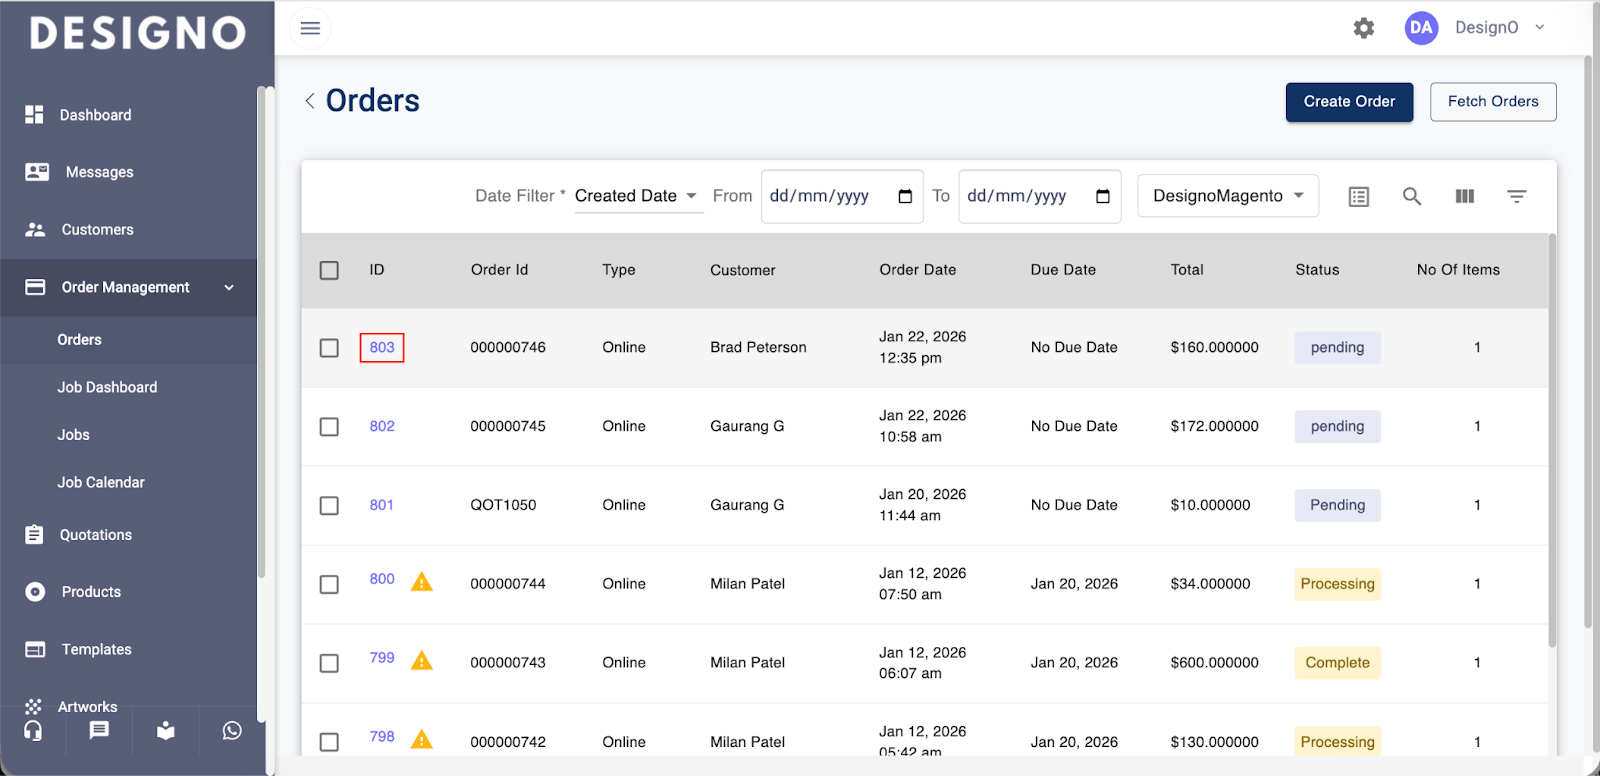
Task: Click the headset support icon
Action: point(33,731)
